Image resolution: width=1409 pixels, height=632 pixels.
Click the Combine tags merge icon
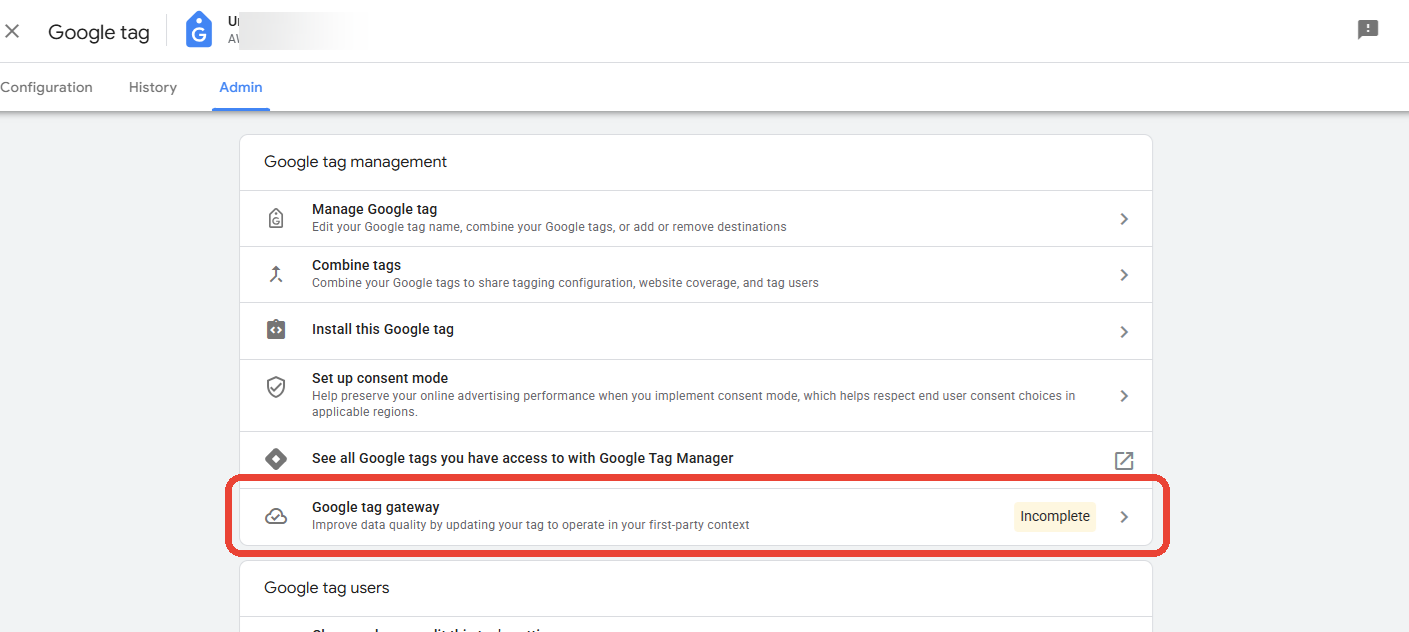[276, 274]
